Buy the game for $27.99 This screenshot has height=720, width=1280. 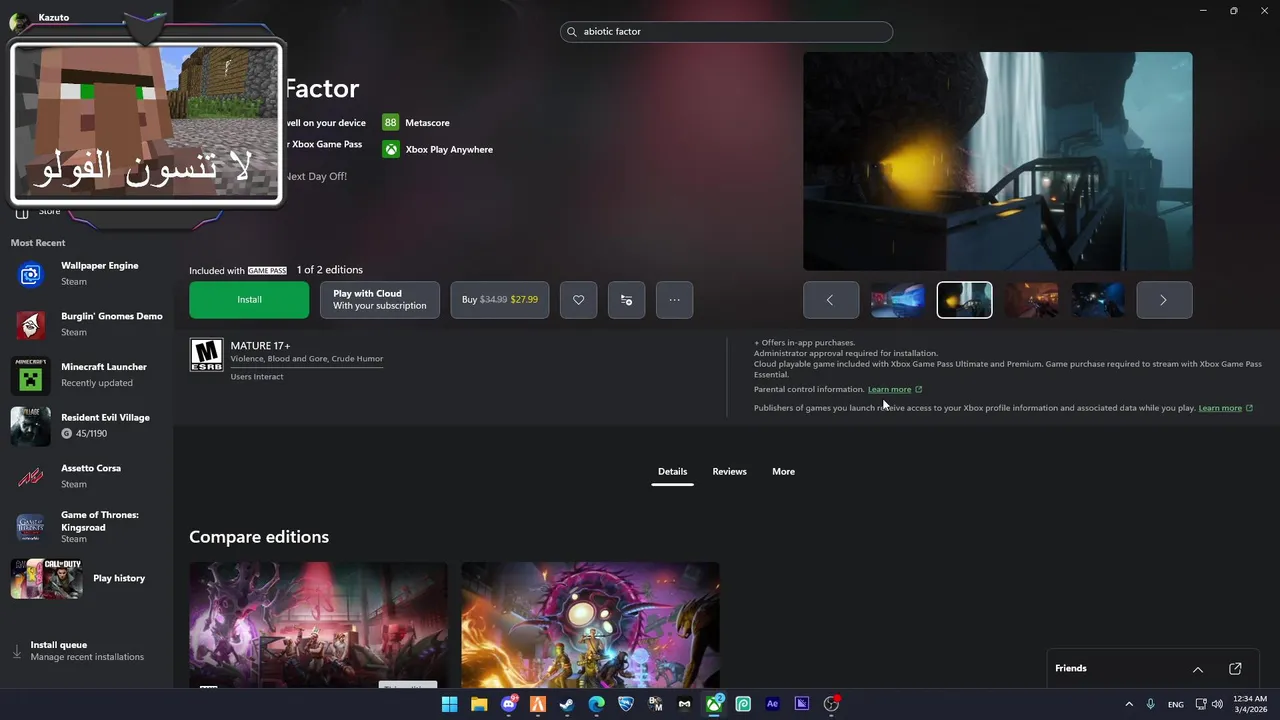point(500,300)
